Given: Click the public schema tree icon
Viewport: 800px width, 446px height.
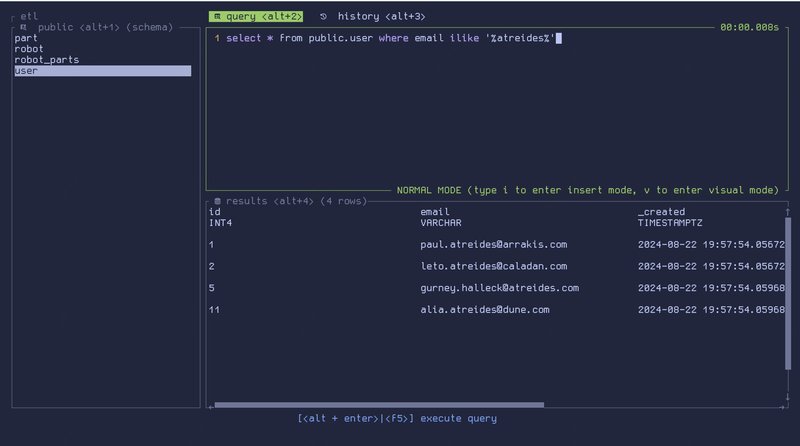Looking at the screenshot, I should coord(23,27).
